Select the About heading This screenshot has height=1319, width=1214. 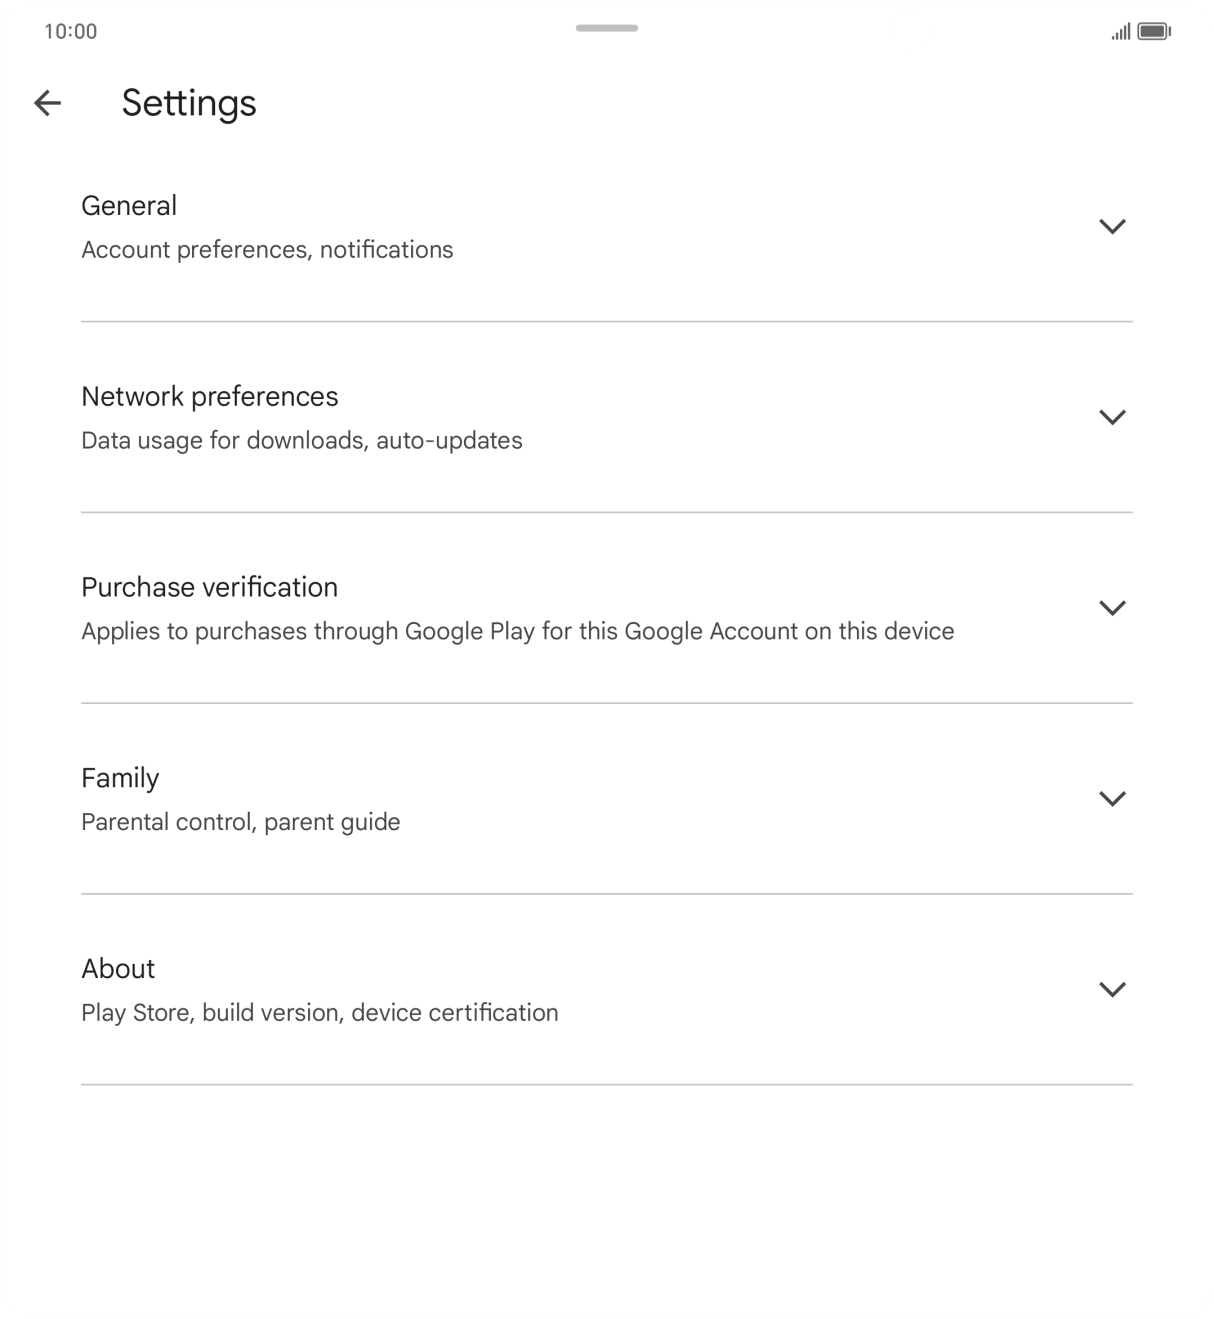118,969
